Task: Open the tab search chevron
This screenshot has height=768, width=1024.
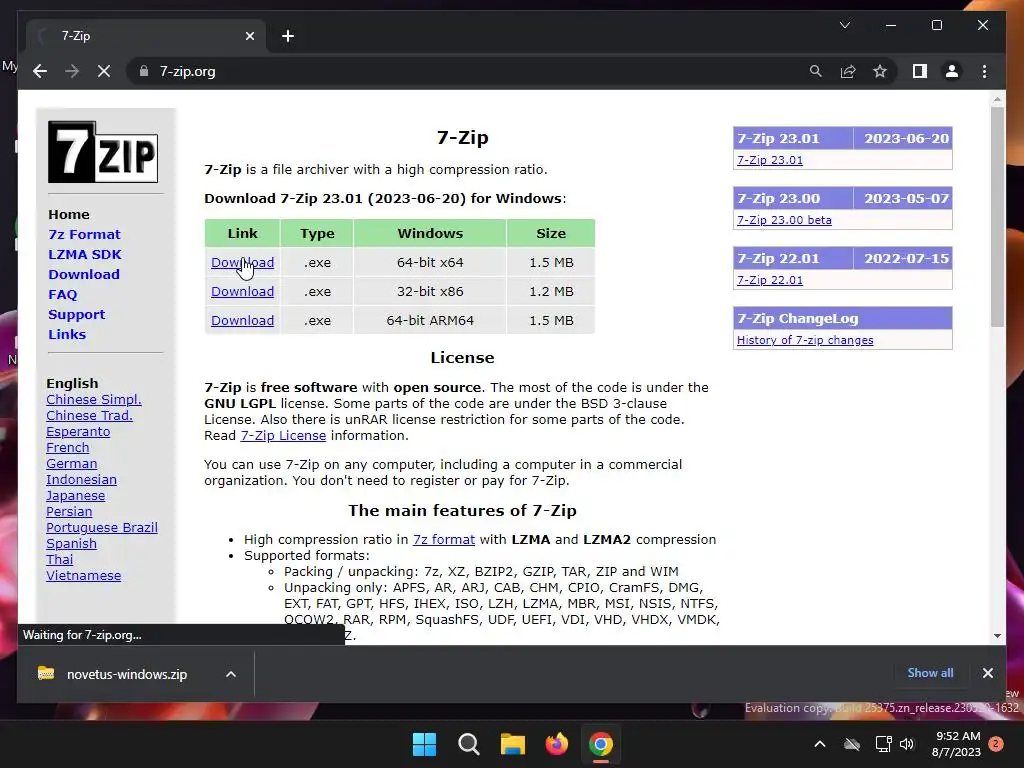Action: pos(844,25)
